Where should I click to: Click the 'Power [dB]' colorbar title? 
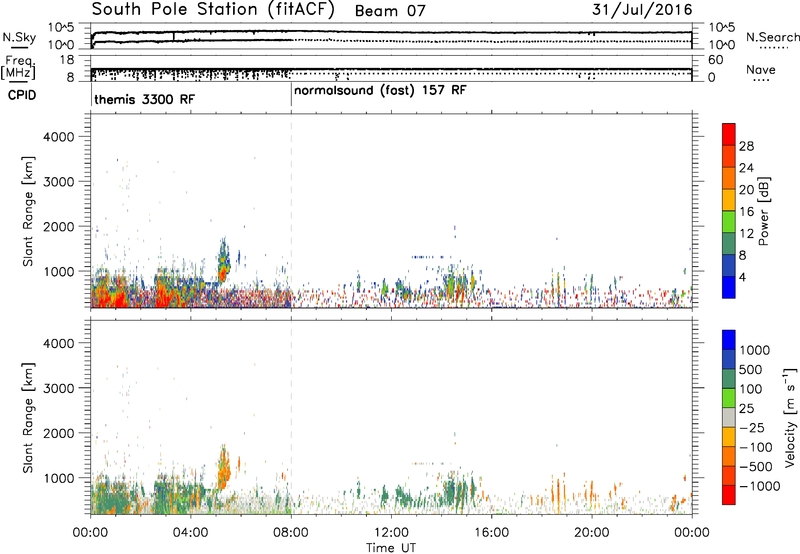coord(764,211)
